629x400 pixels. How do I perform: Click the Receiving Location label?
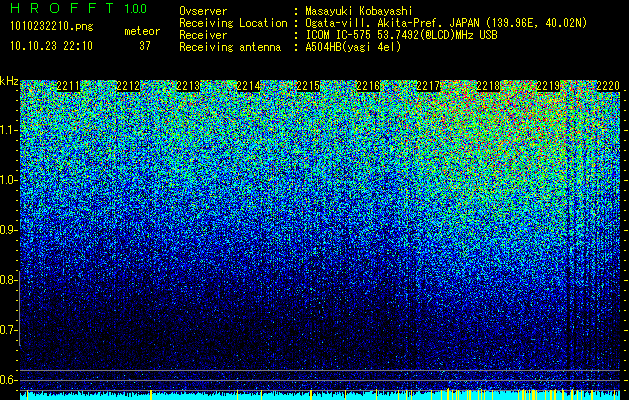point(233,24)
